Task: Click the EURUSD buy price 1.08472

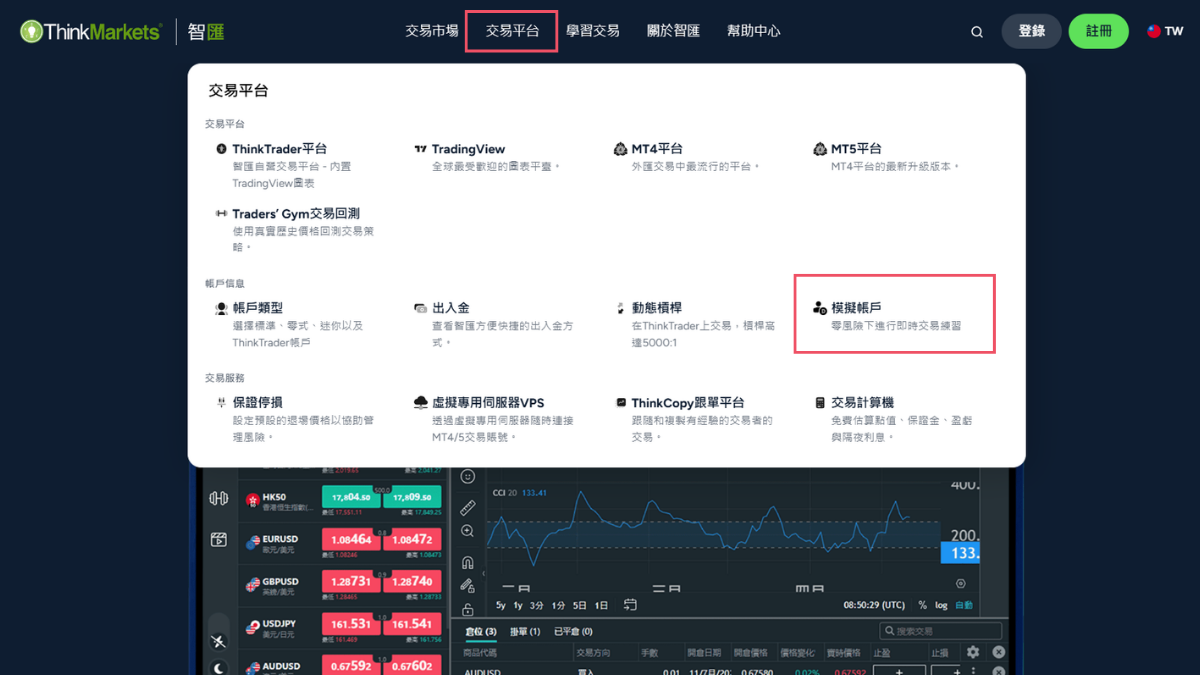Action: tap(412, 540)
